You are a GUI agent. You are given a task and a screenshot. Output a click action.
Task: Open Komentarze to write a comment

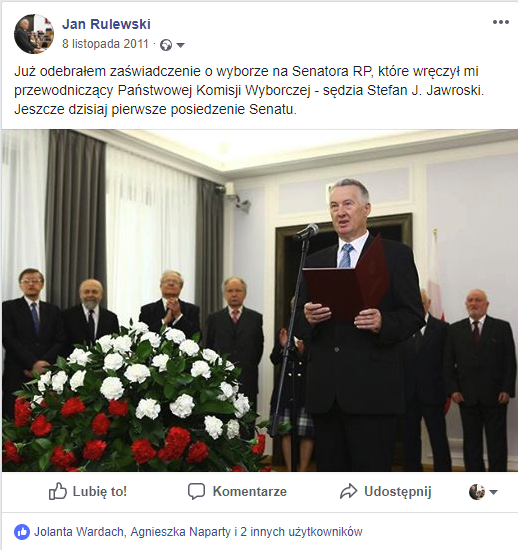tap(250, 491)
